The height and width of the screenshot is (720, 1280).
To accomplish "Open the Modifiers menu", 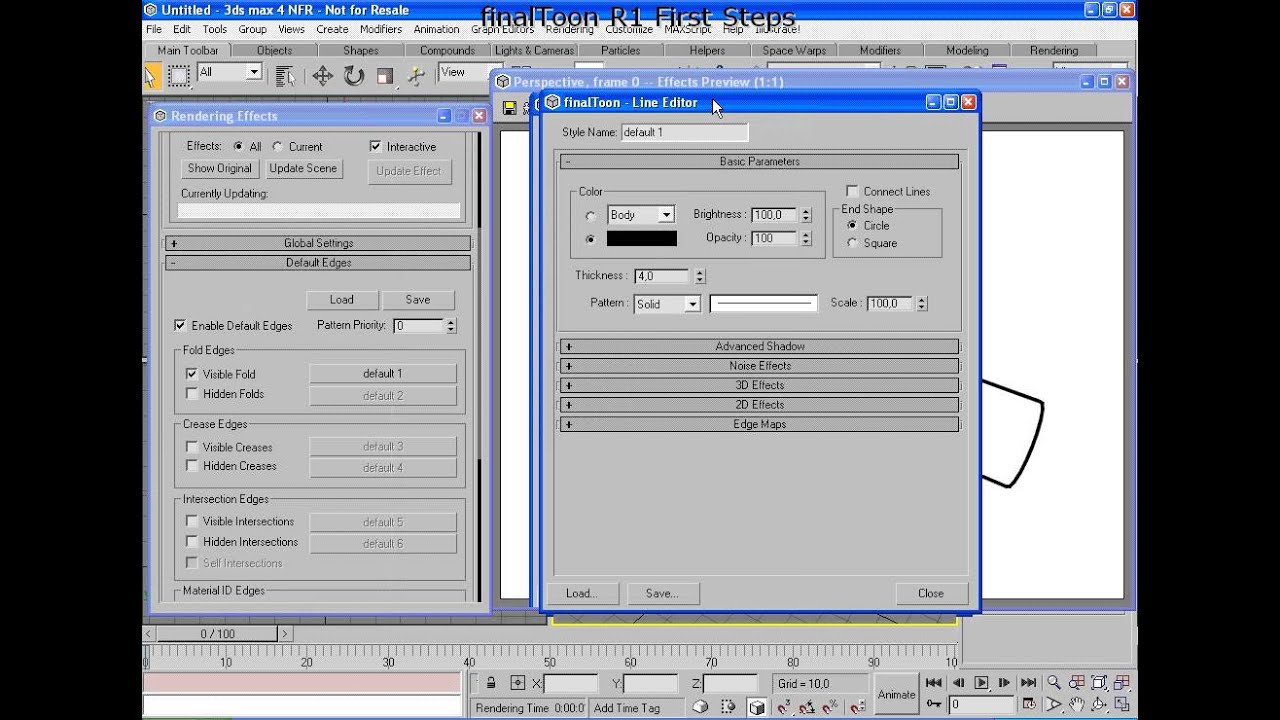I will (381, 29).
